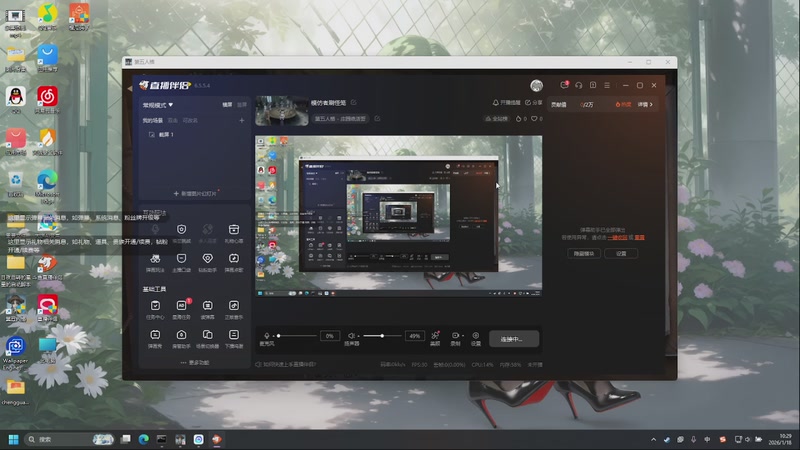
Task: Click the 分享 share button
Action: pos(534,103)
